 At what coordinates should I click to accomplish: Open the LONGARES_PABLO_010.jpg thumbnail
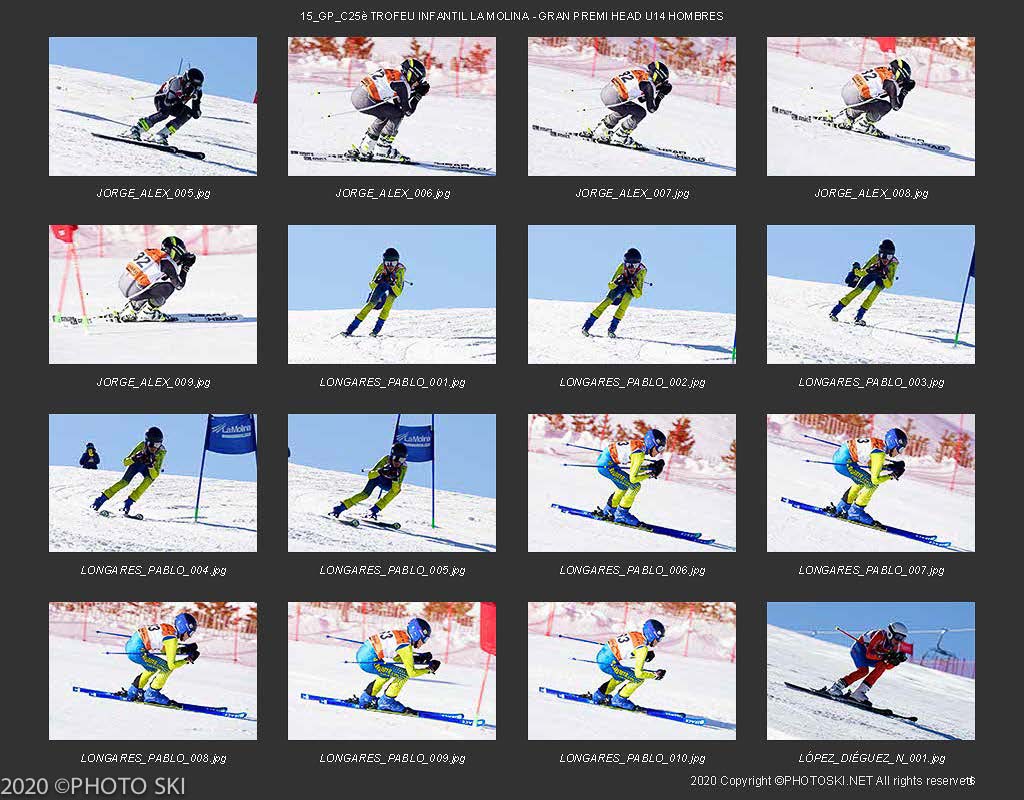[x=632, y=671]
